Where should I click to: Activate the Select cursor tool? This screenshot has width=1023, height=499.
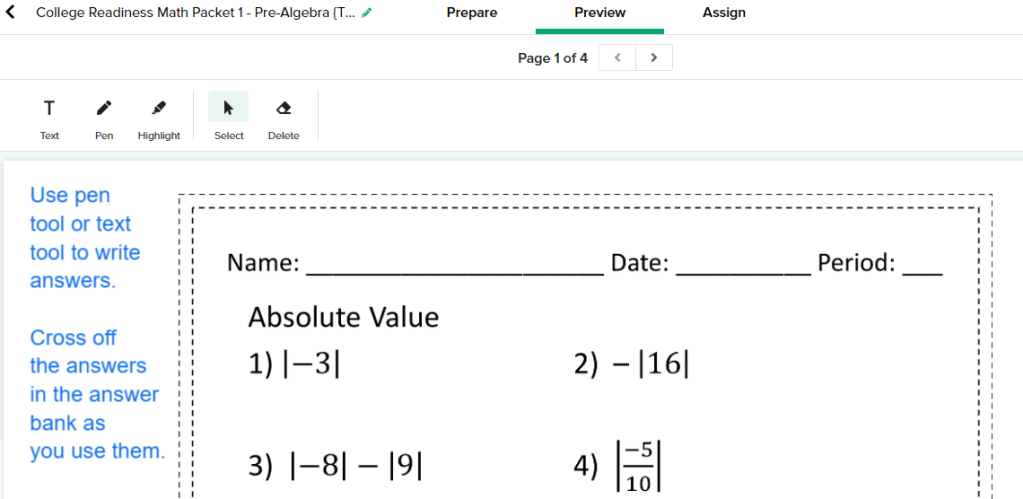pos(228,117)
